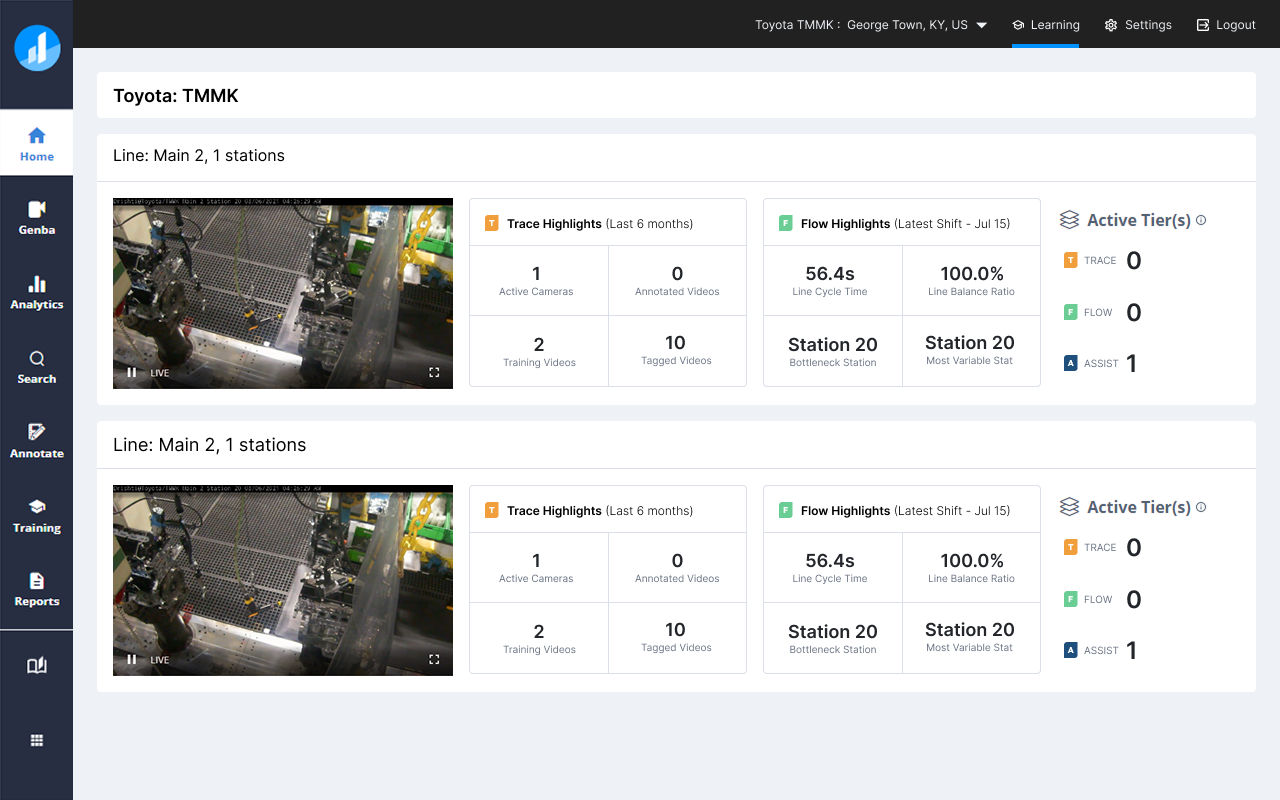
Task: Click Most Variable Stat value in lower card
Action: pyautogui.click(x=970, y=629)
